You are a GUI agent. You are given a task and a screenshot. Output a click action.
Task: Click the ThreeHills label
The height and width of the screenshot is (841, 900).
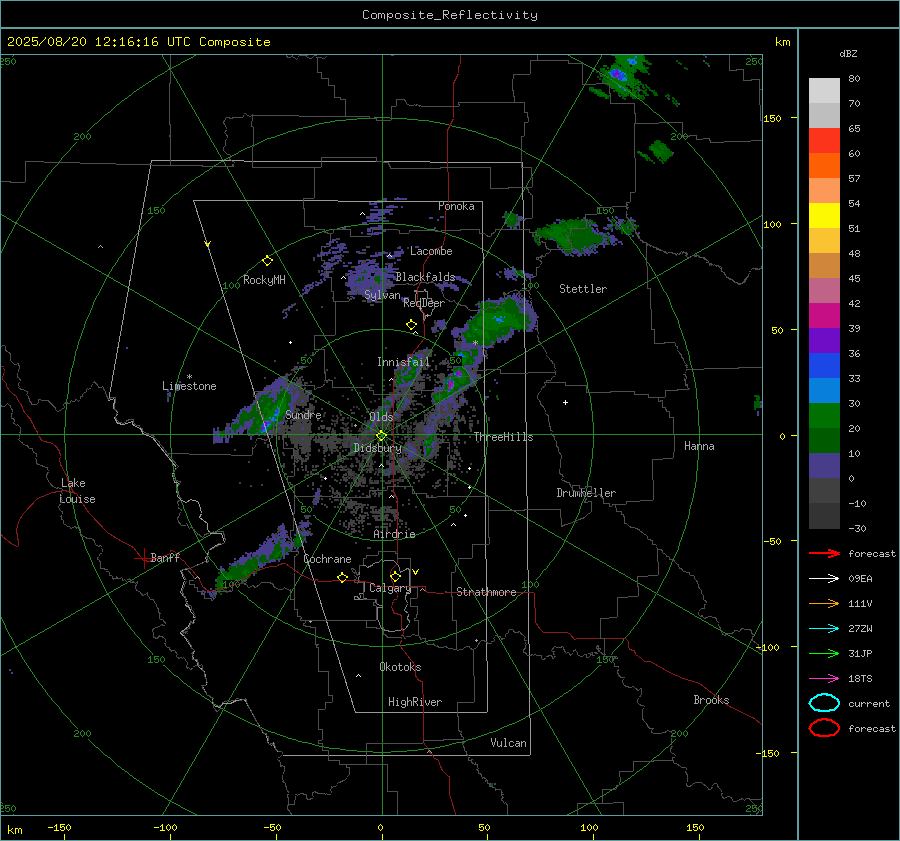(x=503, y=437)
